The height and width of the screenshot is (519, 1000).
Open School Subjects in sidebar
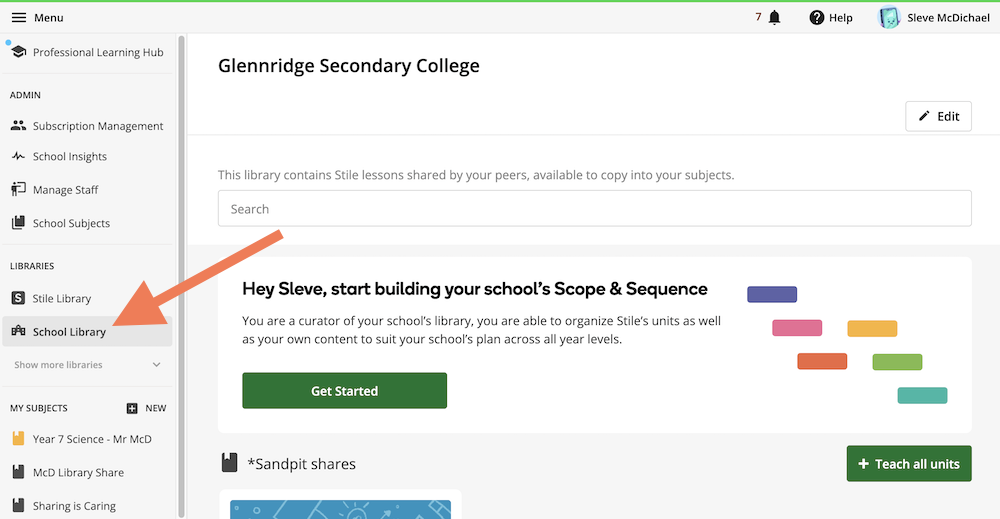tap(71, 223)
